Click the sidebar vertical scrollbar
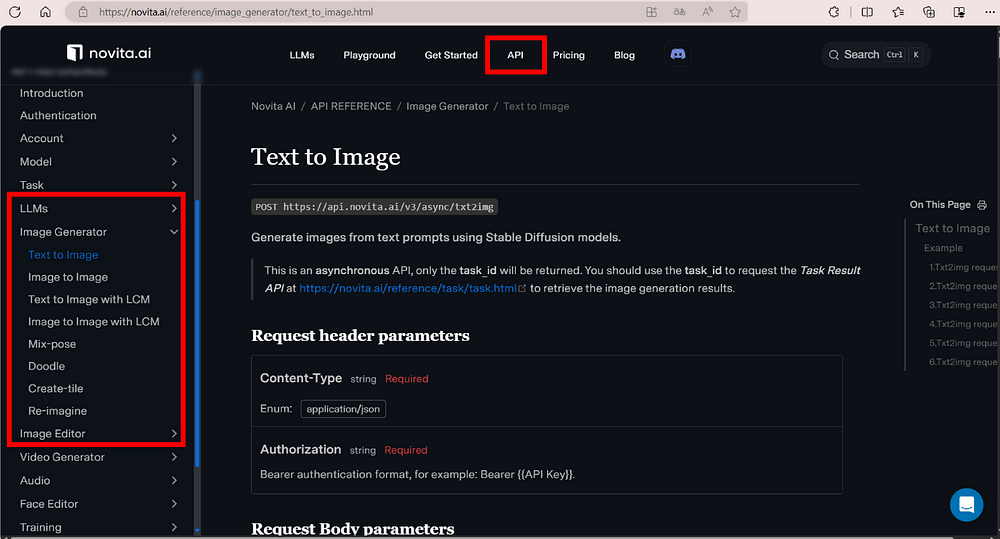This screenshot has width=1000, height=539. click(x=197, y=332)
